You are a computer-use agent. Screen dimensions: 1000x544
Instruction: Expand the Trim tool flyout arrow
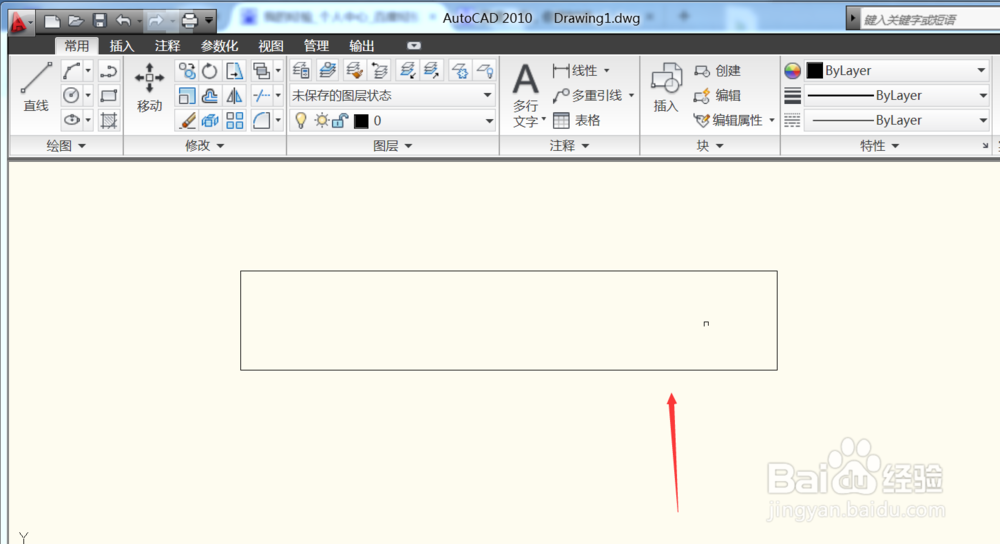coord(278,96)
